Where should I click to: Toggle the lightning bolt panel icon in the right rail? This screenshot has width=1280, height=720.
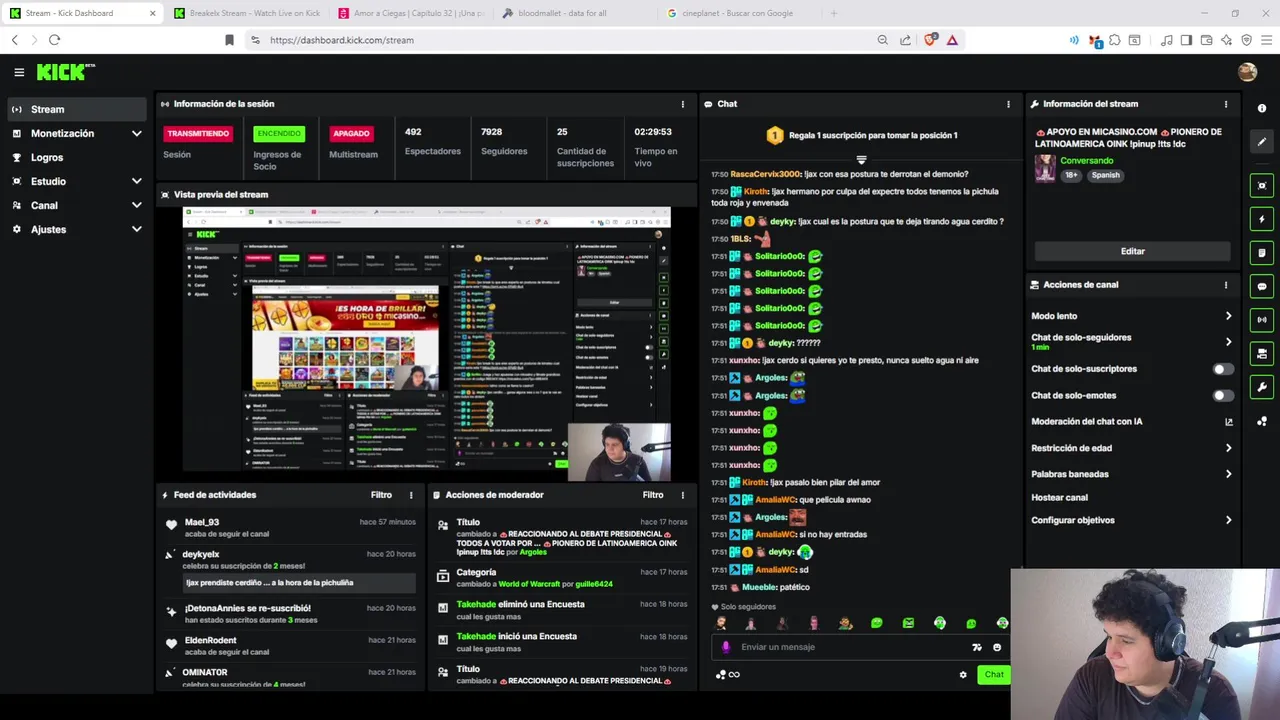pyautogui.click(x=1262, y=219)
